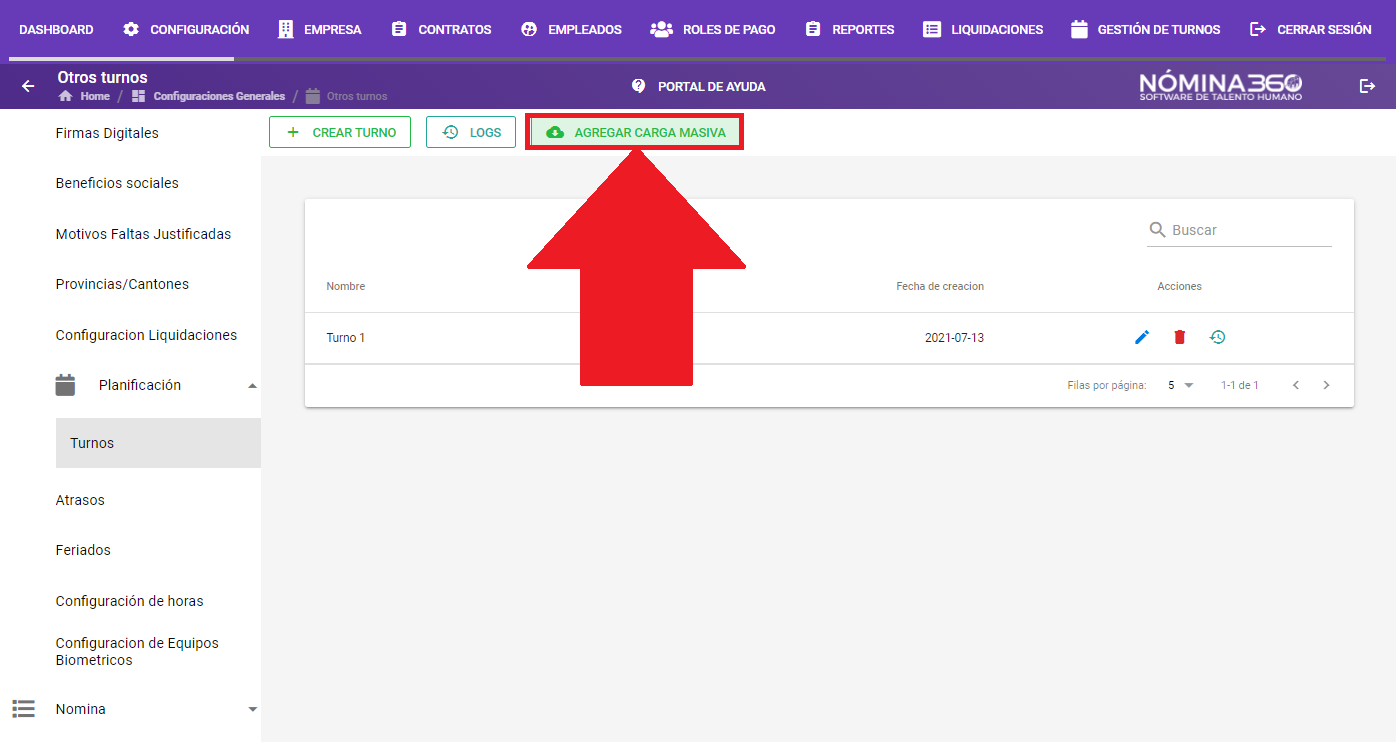Open the Roles de Pago menu
Screen dimensions: 1396x742
coord(713,29)
